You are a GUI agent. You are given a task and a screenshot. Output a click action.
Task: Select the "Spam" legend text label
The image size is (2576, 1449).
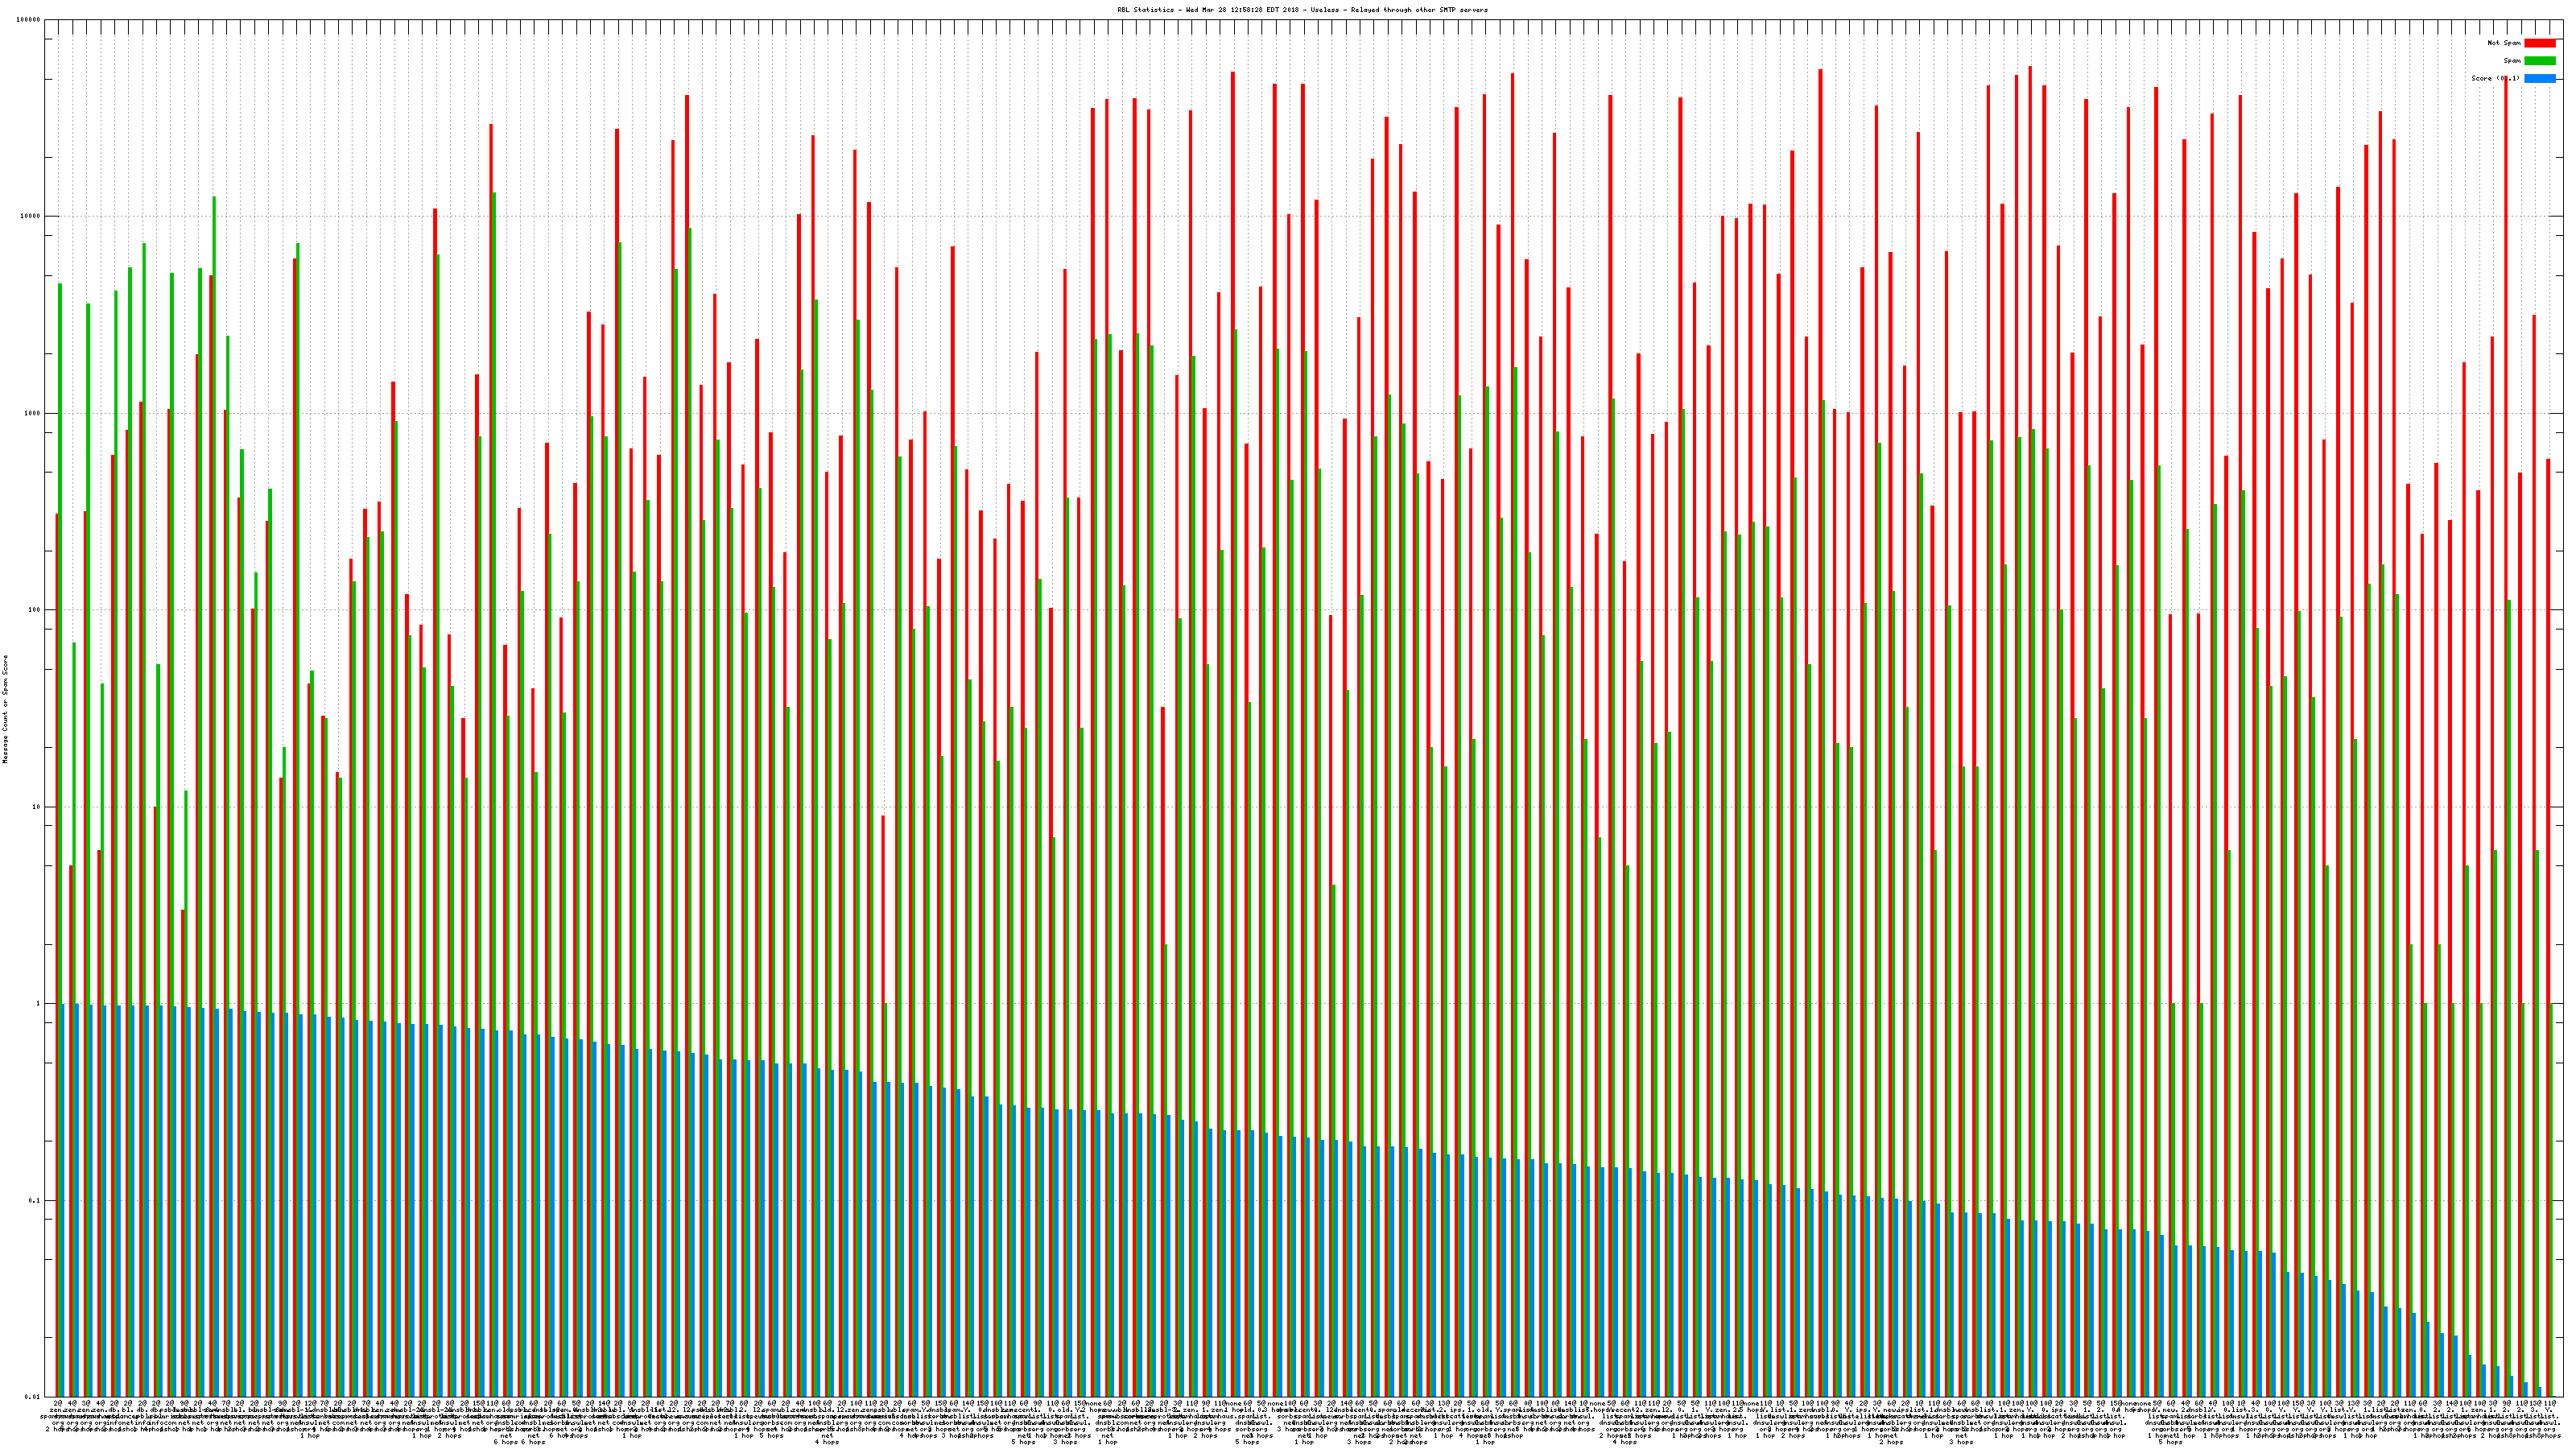pos(2512,61)
